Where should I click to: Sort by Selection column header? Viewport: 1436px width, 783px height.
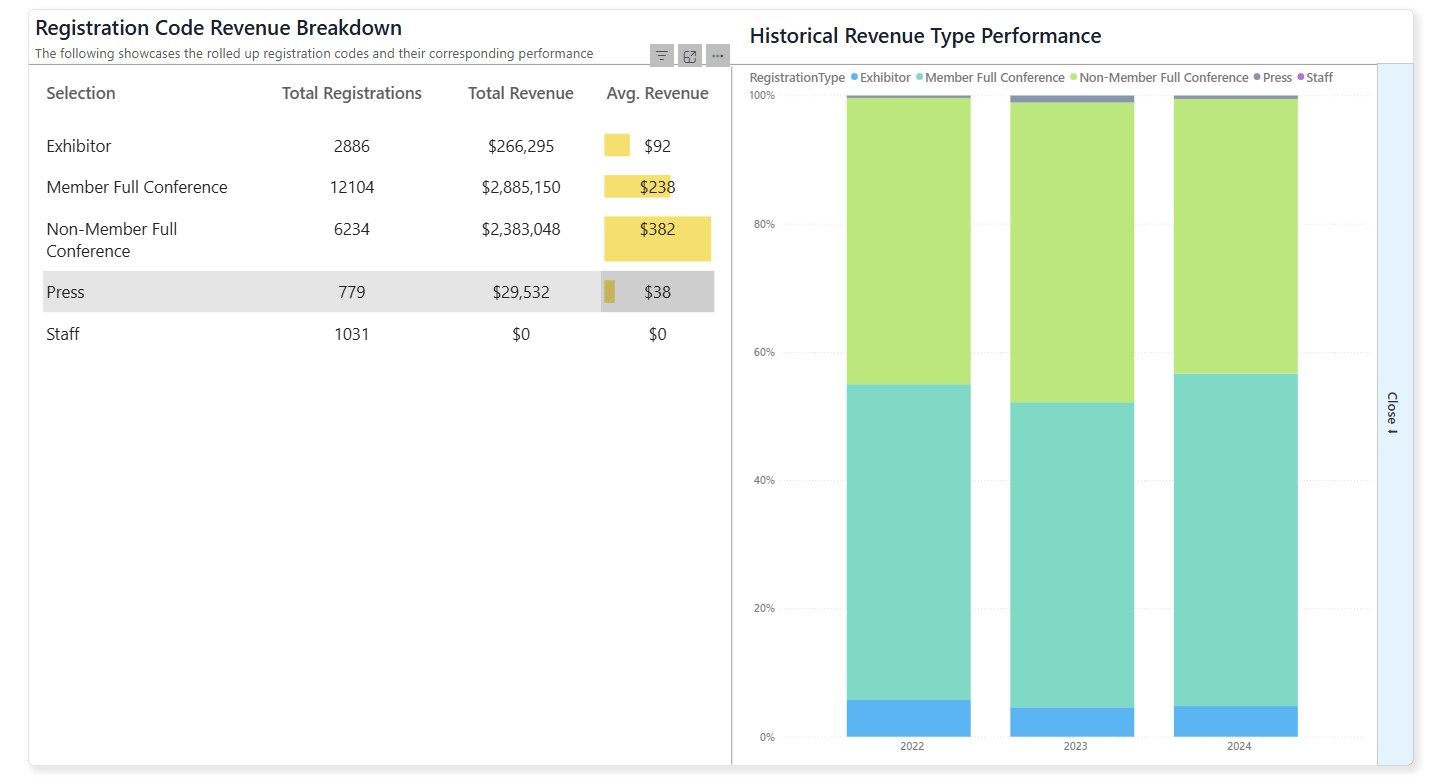[x=81, y=94]
